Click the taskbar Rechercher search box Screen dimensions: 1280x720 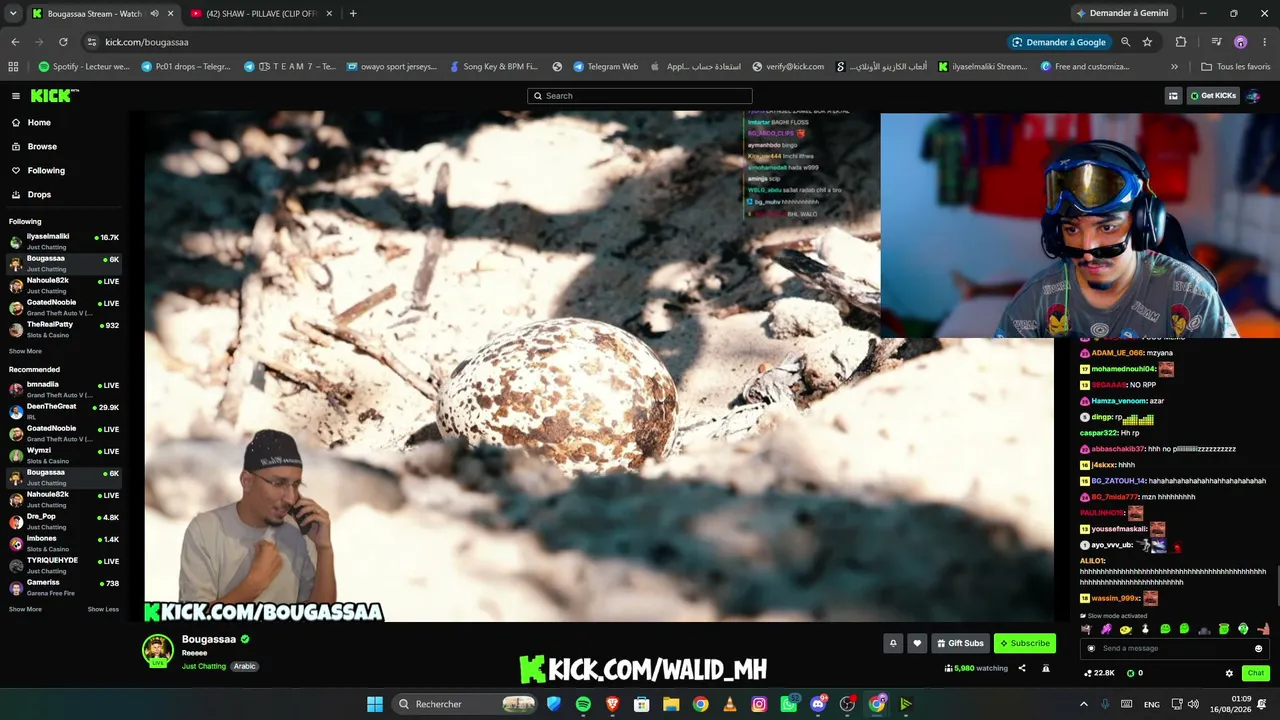(466, 704)
